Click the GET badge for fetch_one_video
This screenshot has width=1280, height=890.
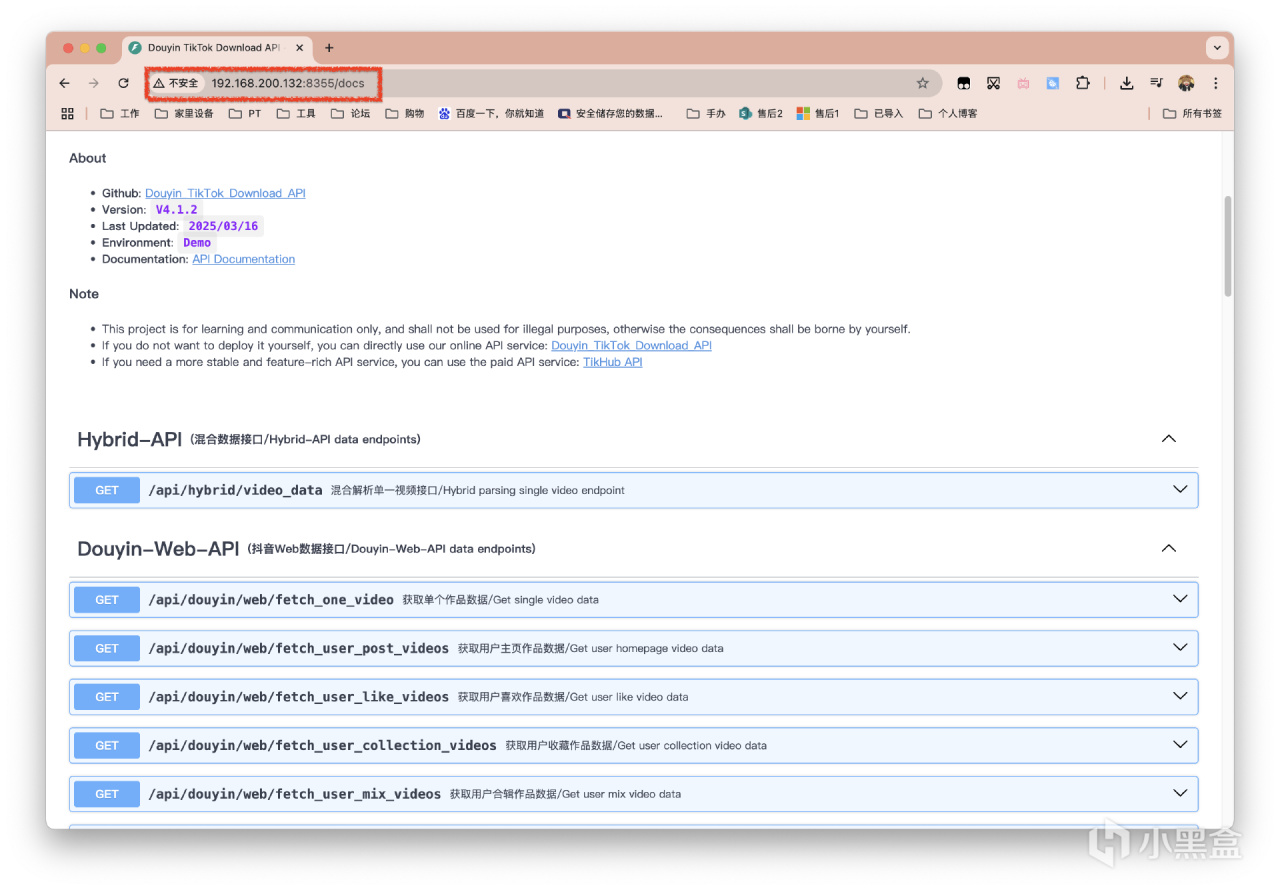[x=107, y=600]
